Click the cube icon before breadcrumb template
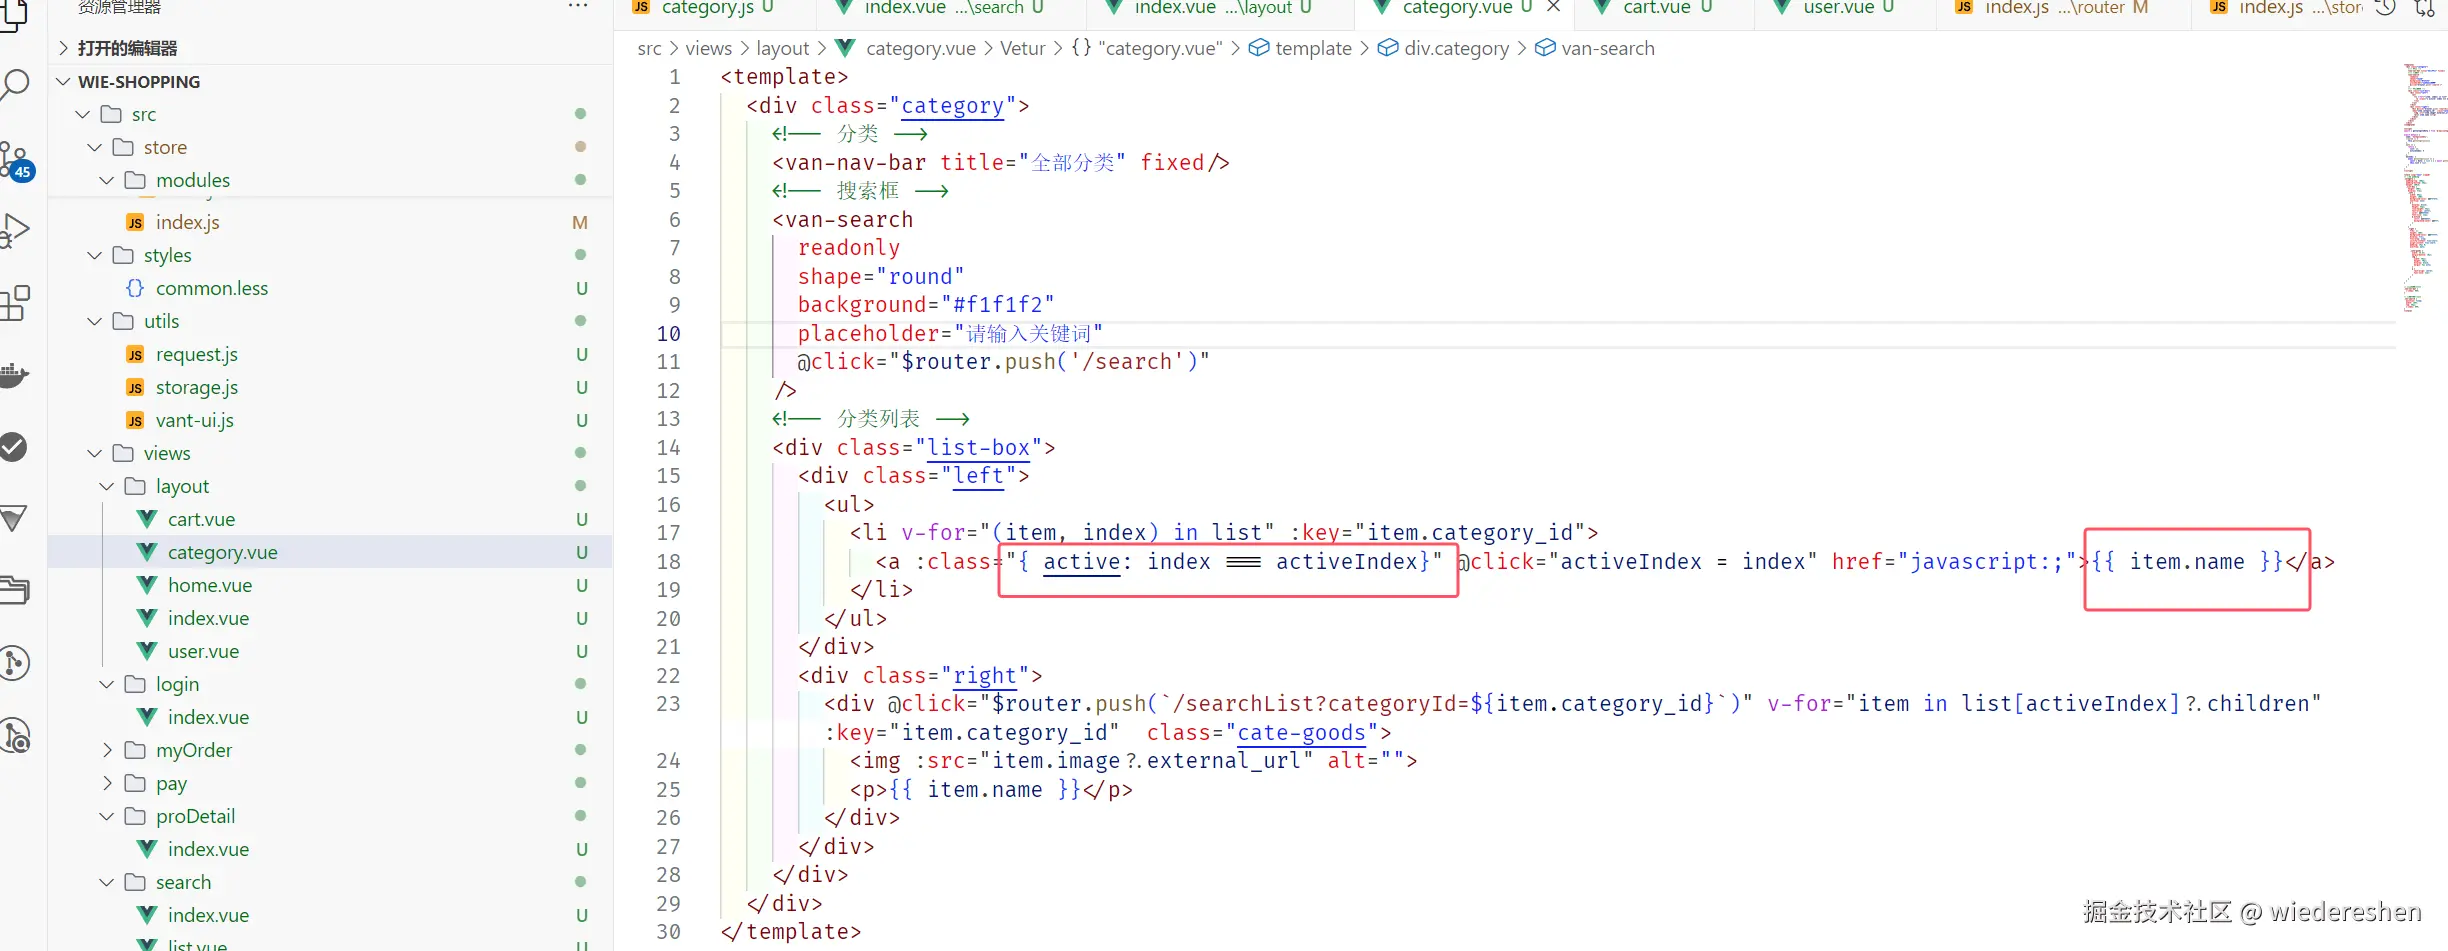 pyautogui.click(x=1260, y=48)
